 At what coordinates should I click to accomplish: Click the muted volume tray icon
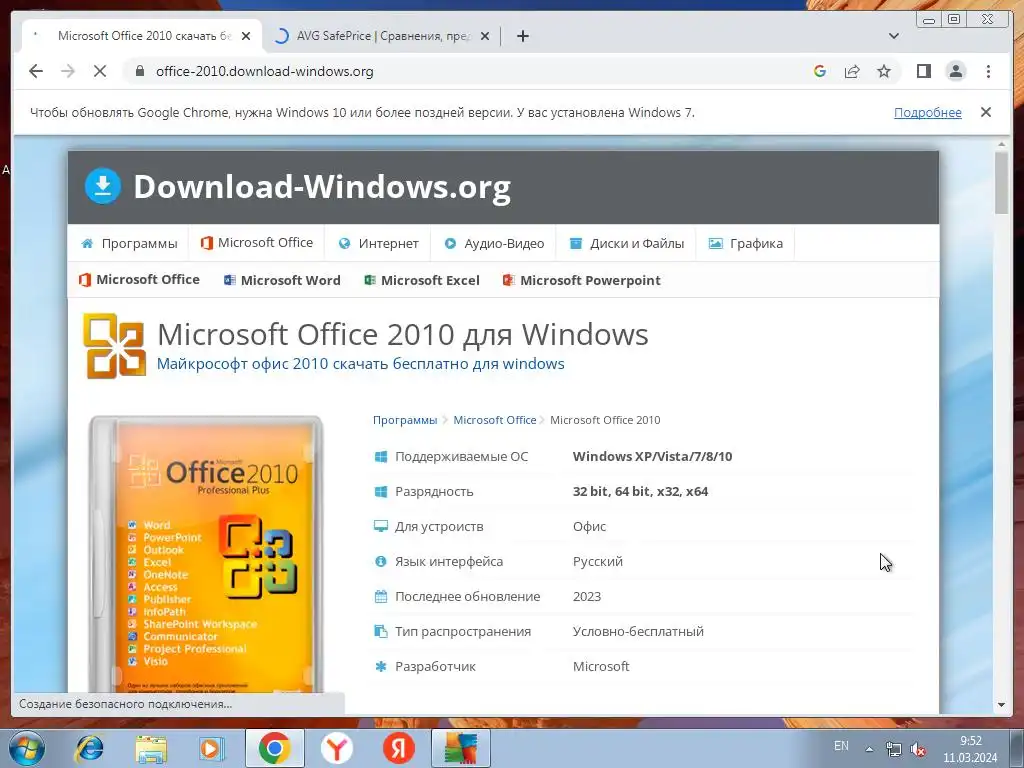(918, 749)
